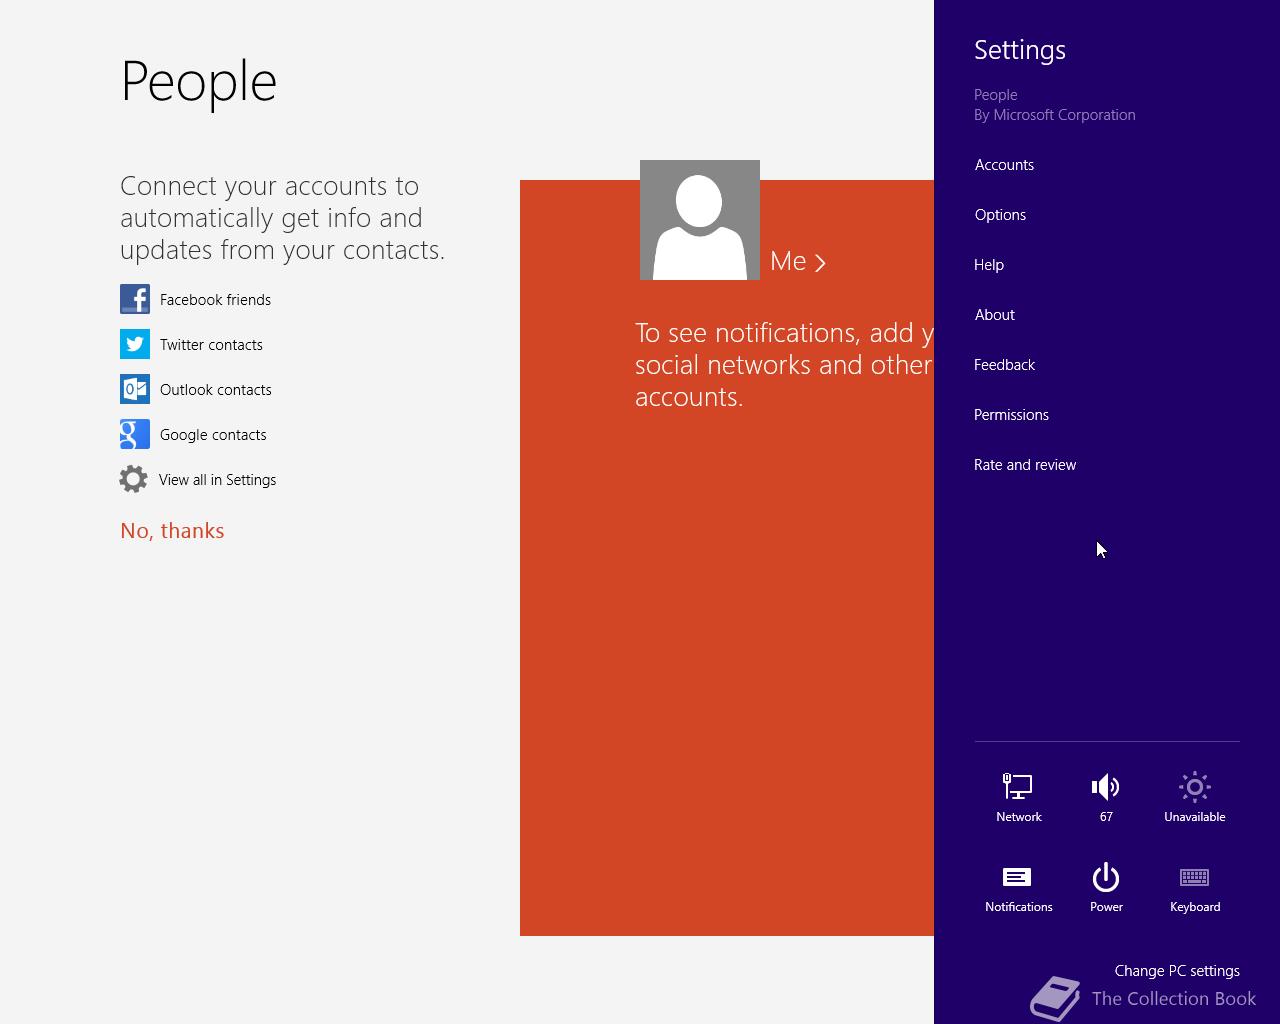Open Options in Settings pane

click(1000, 215)
